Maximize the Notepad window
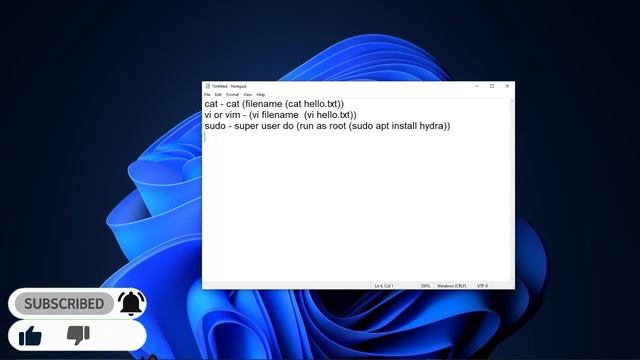The width and height of the screenshot is (640, 360). pos(492,86)
